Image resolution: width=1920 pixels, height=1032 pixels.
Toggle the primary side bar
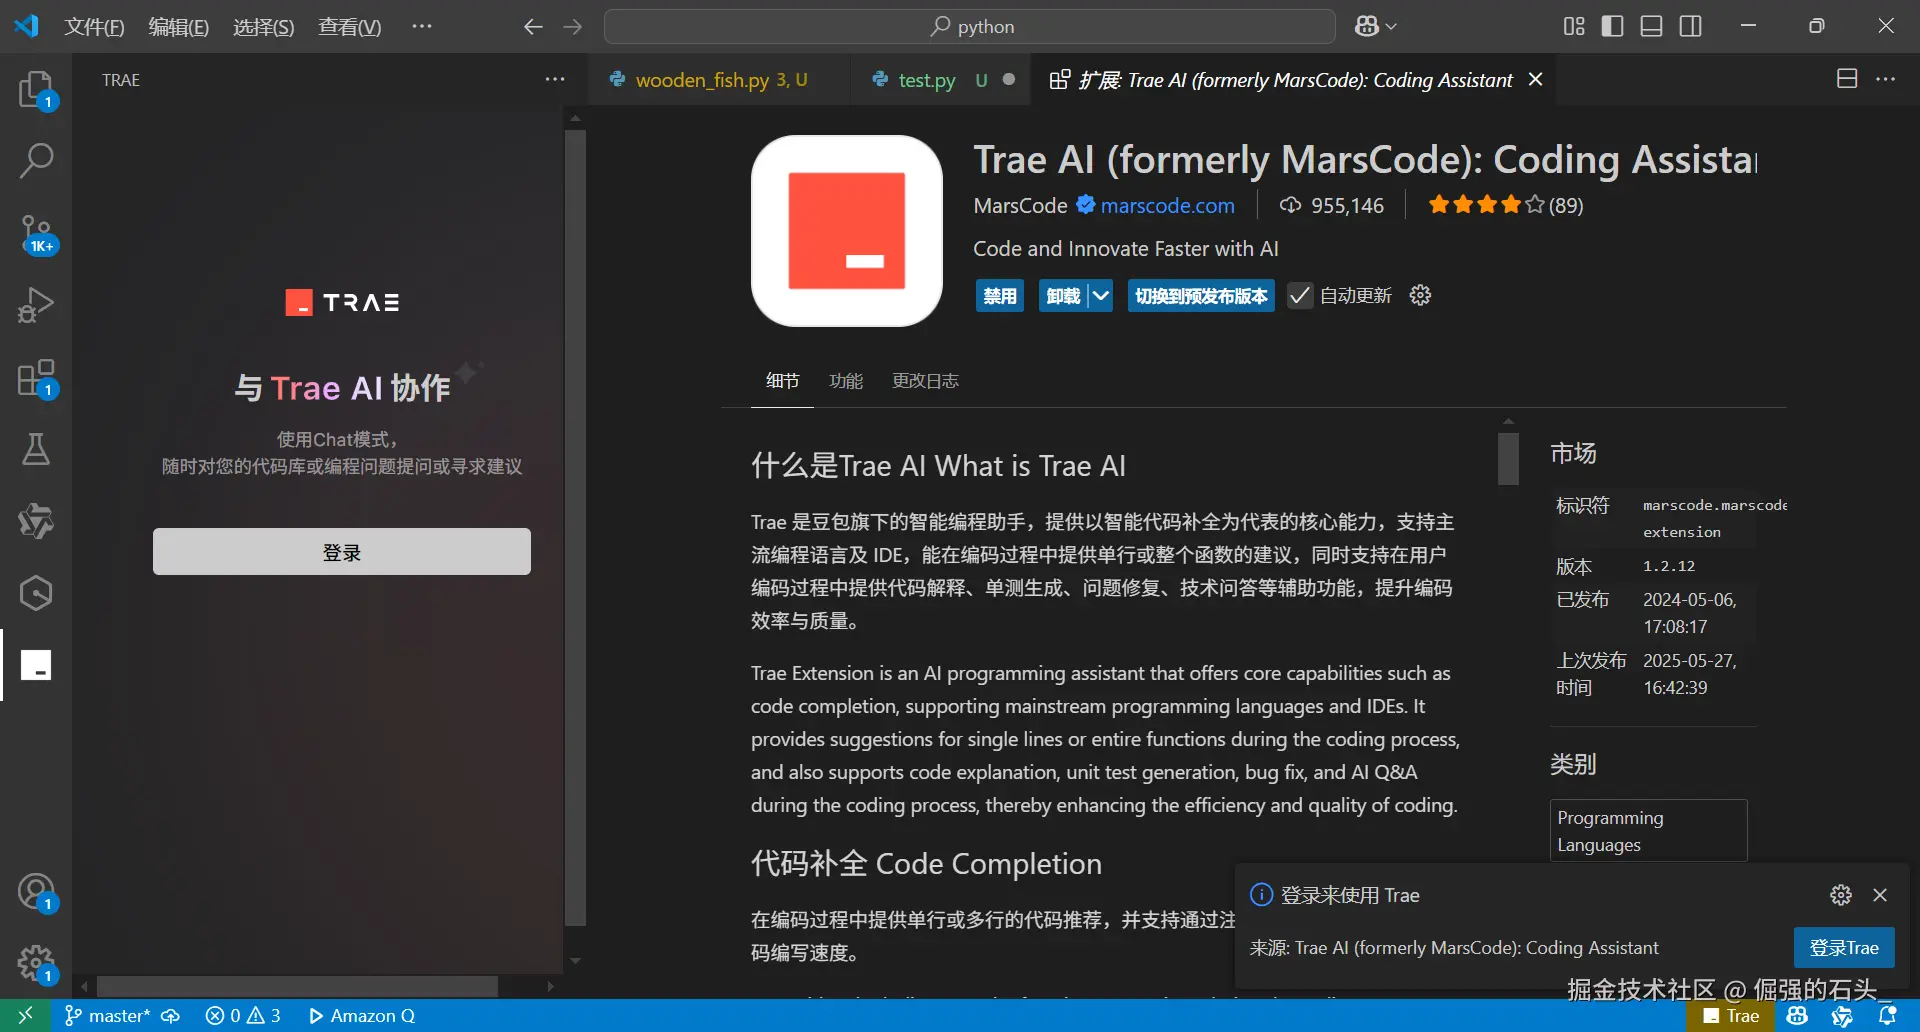click(1612, 27)
